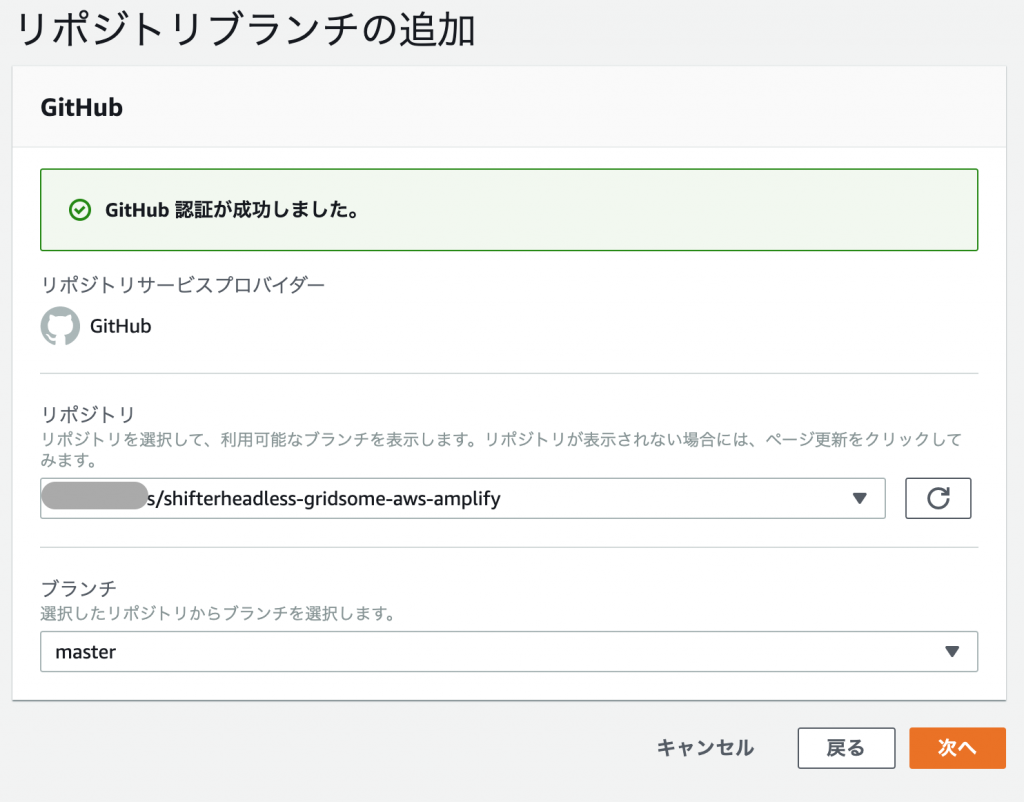1024x802 pixels.
Task: Click the キャンセル (Cancel) link
Action: click(x=705, y=748)
